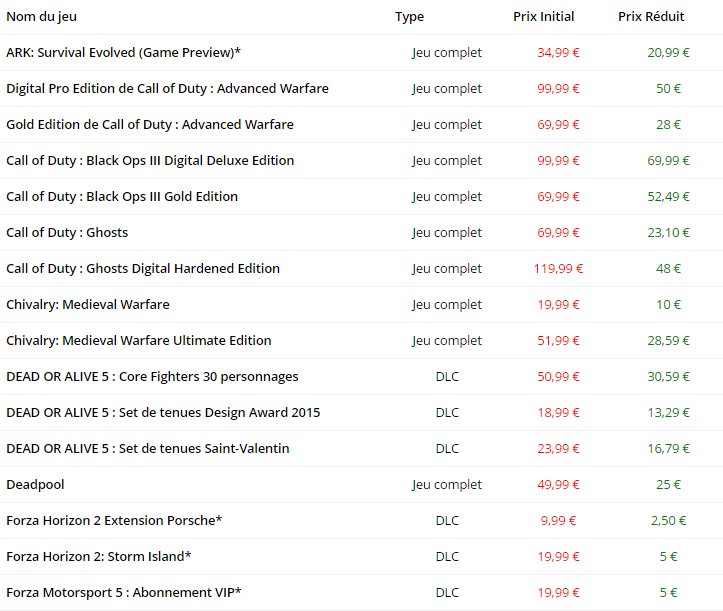Select Call of Duty: Ghosts Digital Hardened Edition
Viewport: 723px width, 611px height.
pyautogui.click(x=143, y=269)
